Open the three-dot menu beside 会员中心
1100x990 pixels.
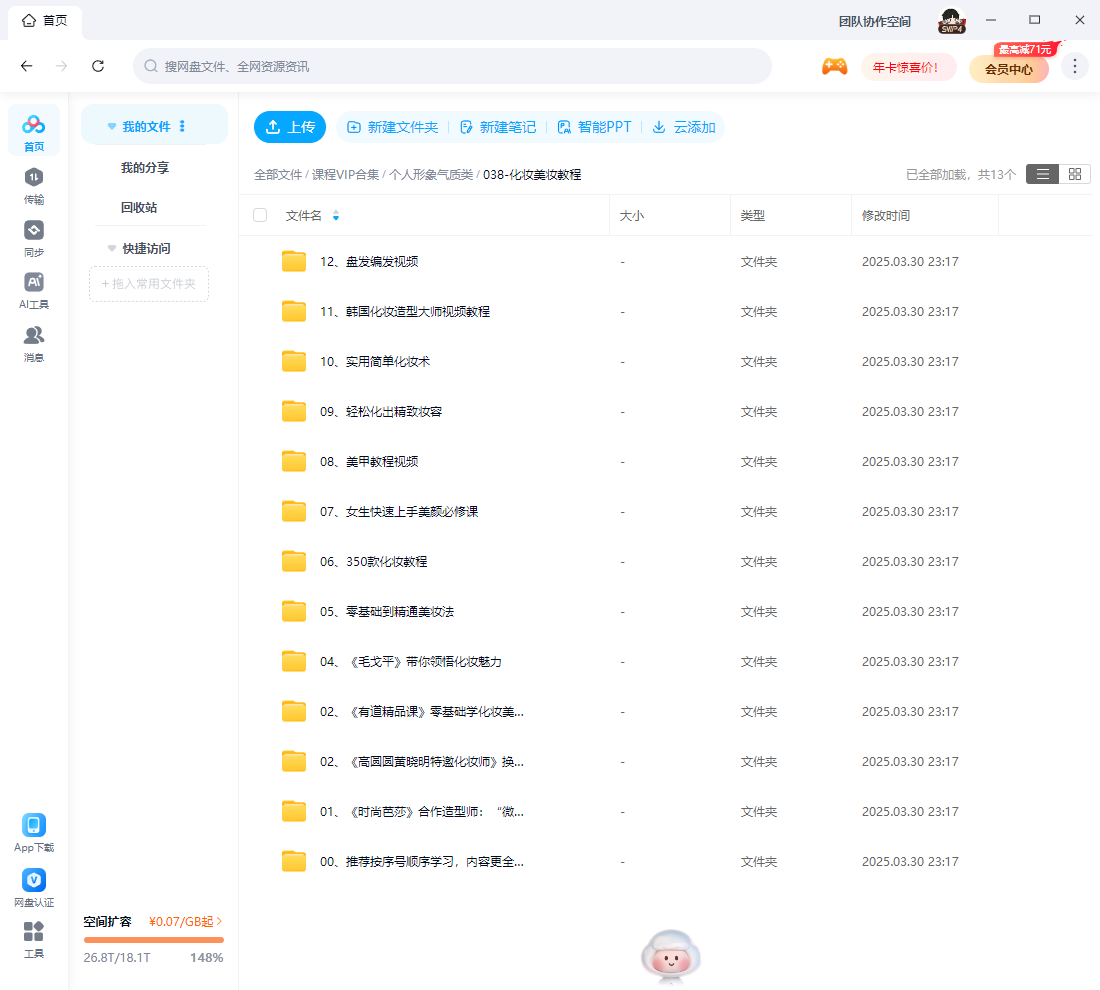tap(1074, 66)
